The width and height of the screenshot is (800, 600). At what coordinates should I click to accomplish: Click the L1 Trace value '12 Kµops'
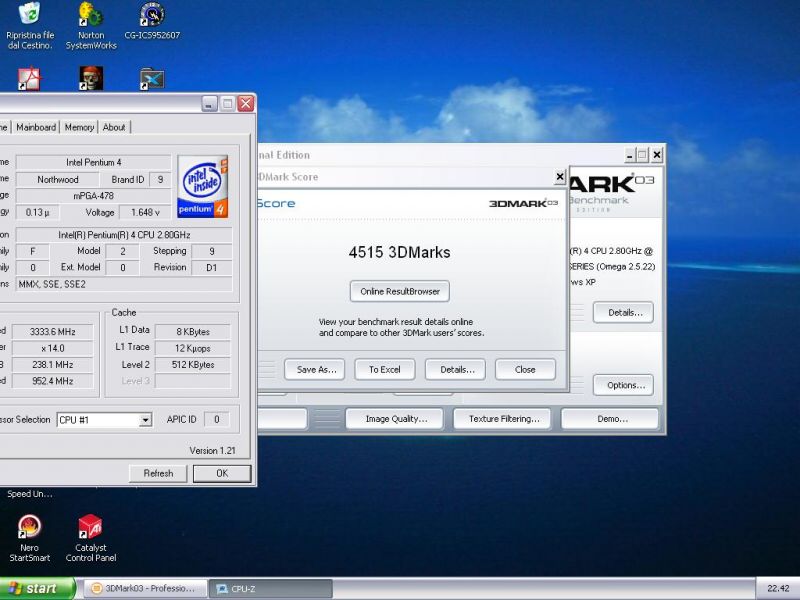(193, 348)
